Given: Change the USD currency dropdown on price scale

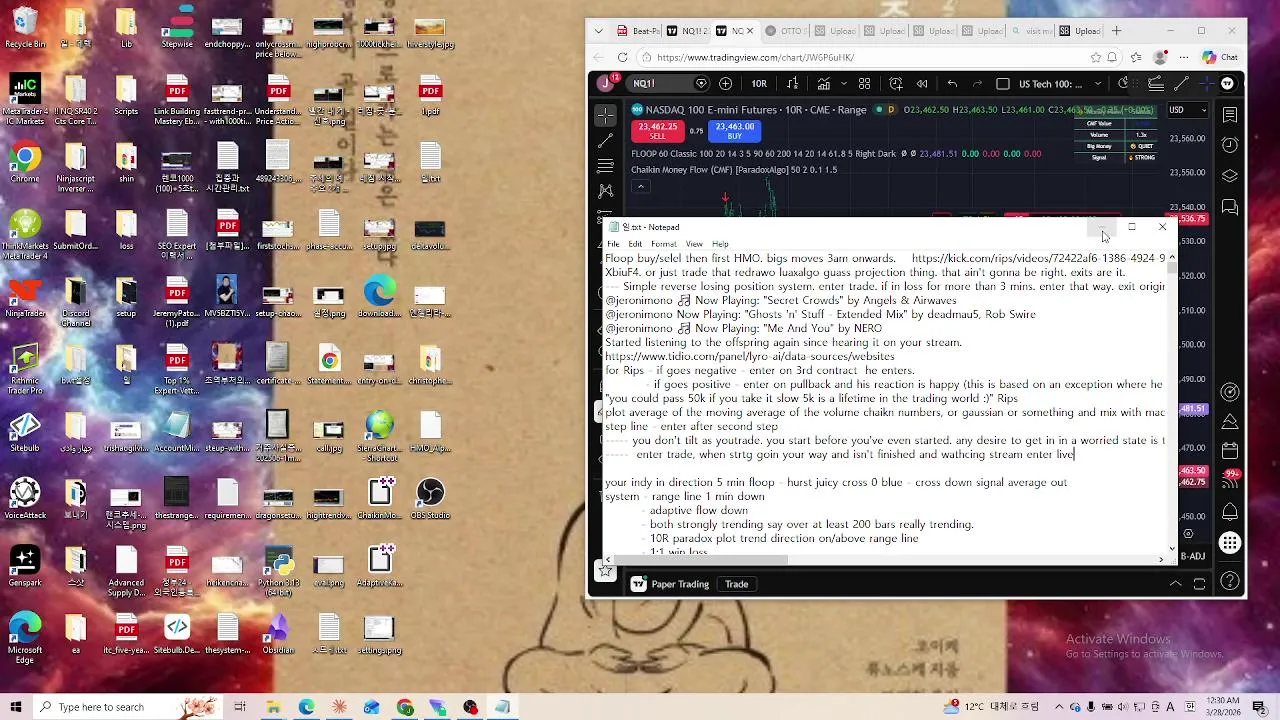Looking at the screenshot, I should (x=1188, y=110).
